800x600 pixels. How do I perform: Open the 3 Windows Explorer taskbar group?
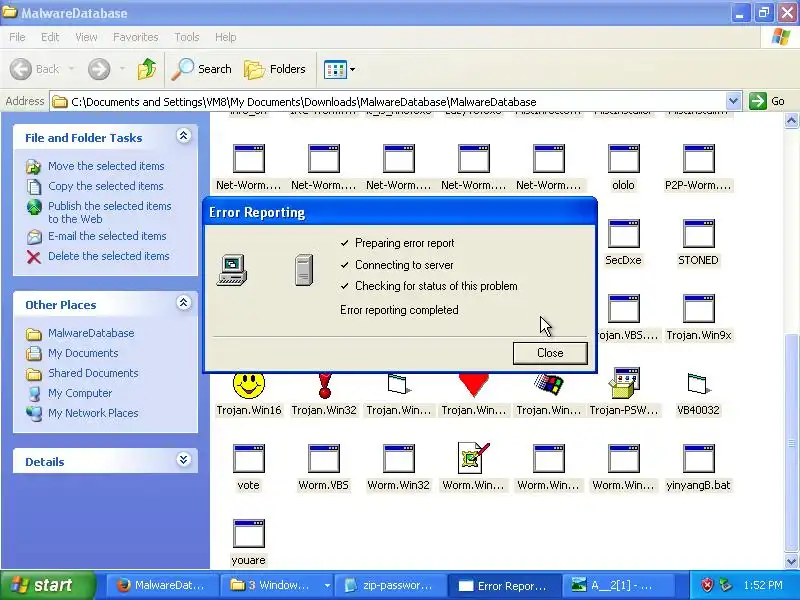coord(278,585)
